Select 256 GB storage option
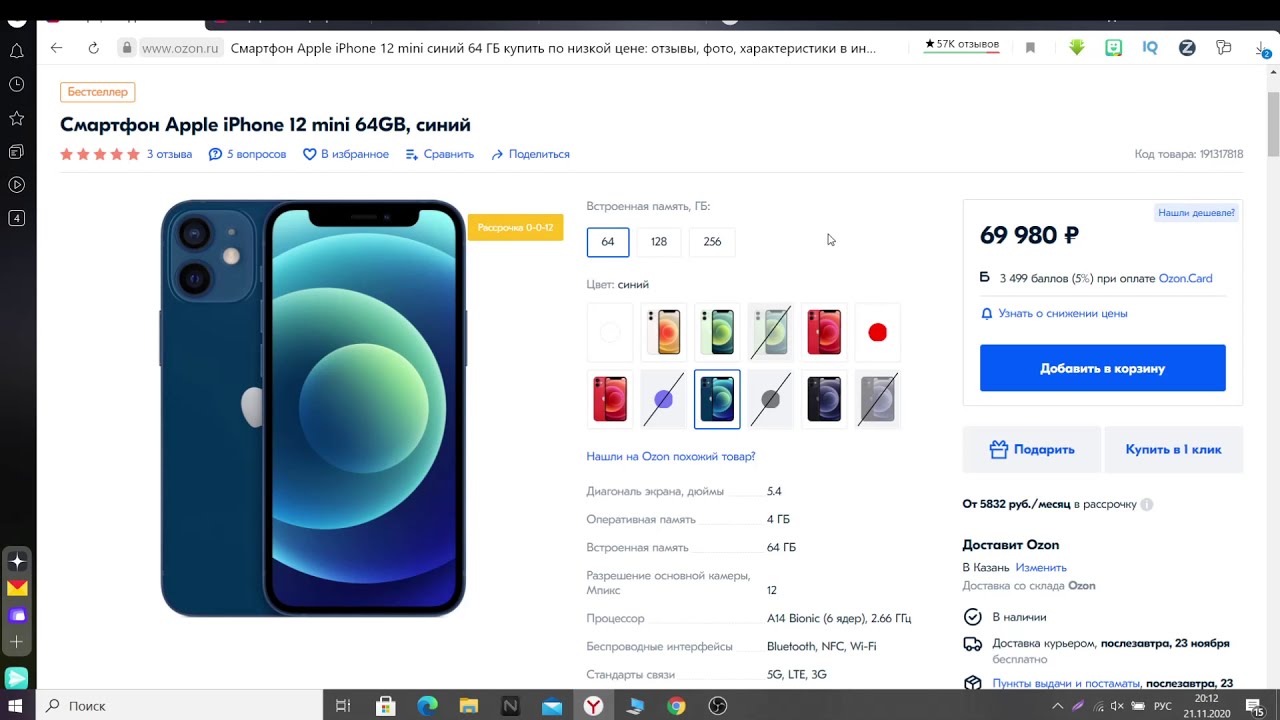This screenshot has width=1280, height=720. click(712, 242)
